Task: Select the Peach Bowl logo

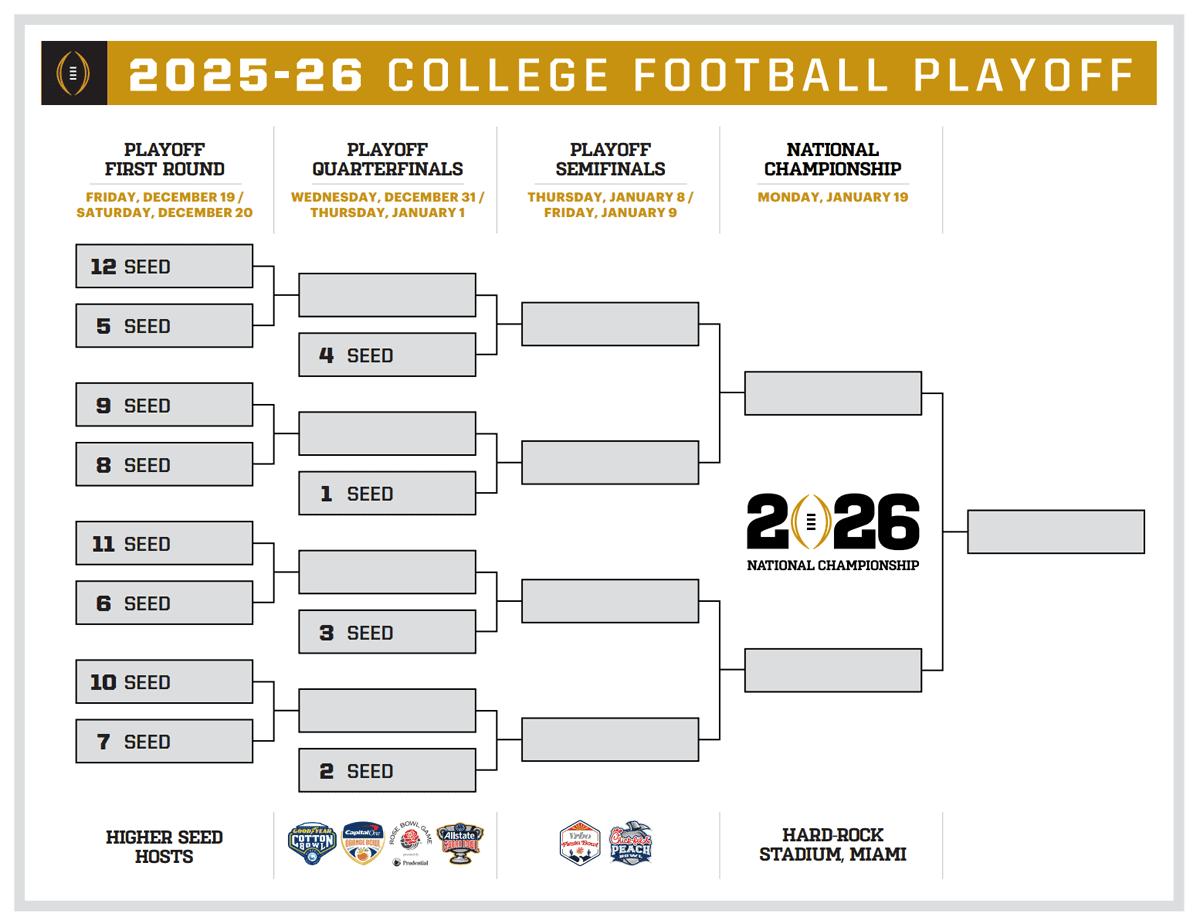Action: coord(631,844)
